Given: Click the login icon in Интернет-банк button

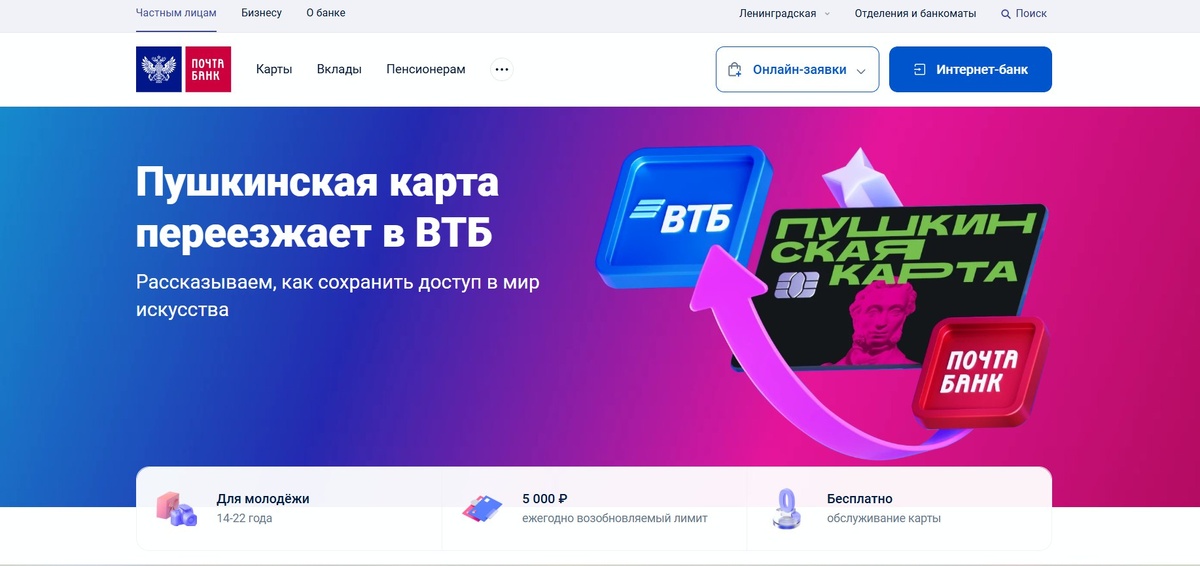Looking at the screenshot, I should [x=920, y=70].
